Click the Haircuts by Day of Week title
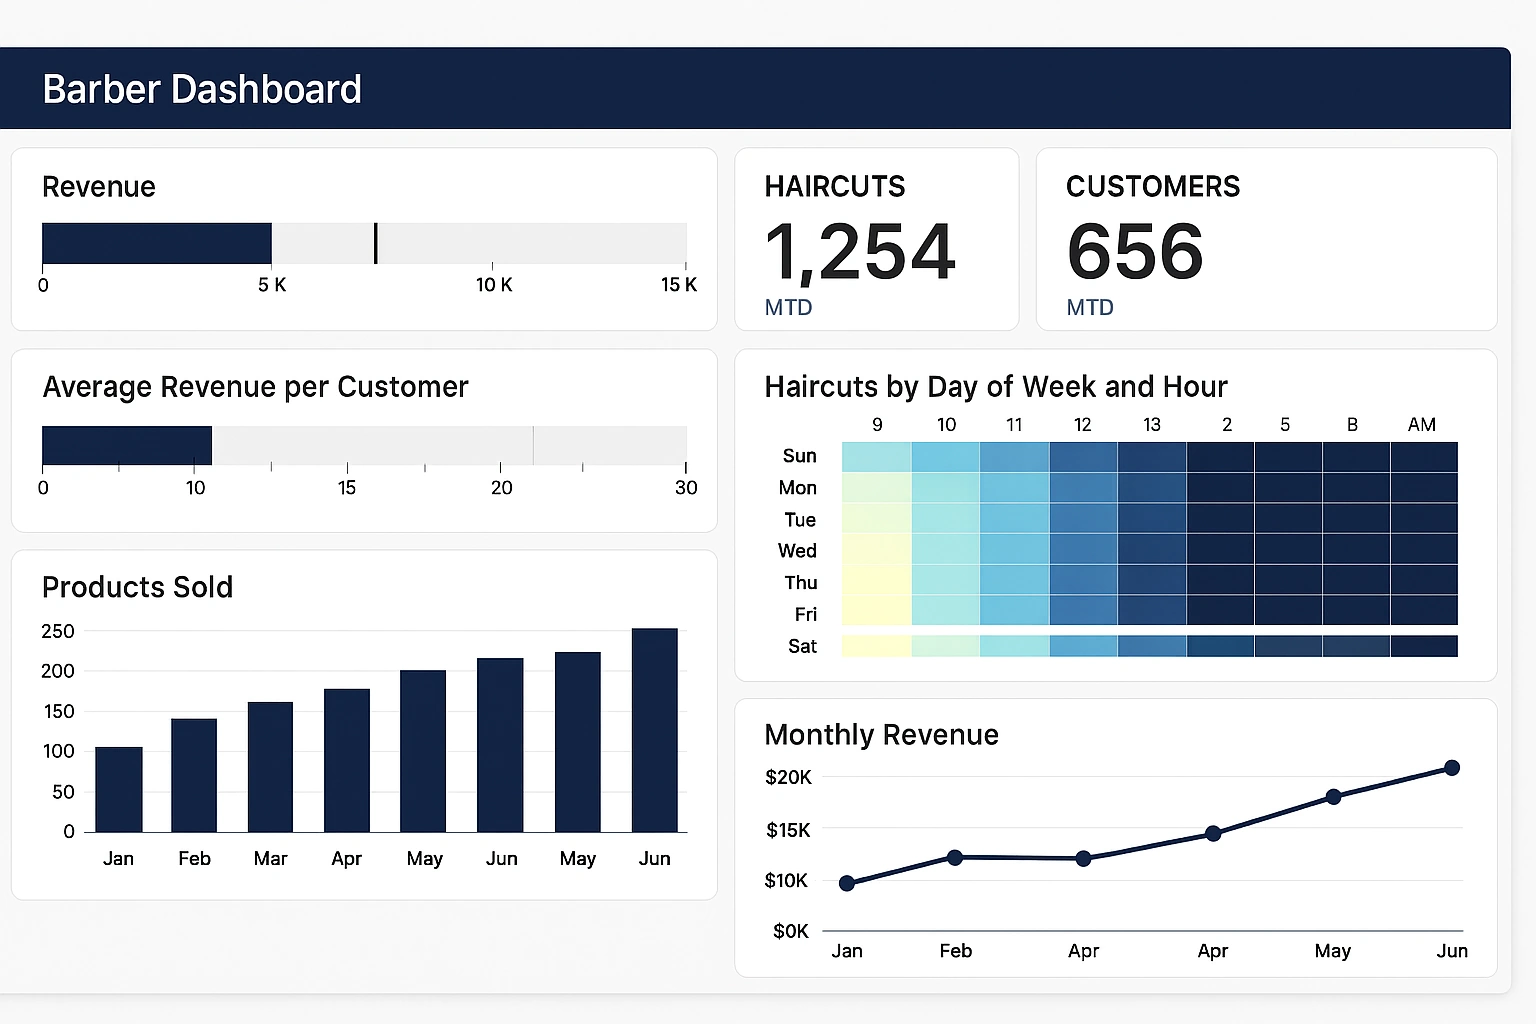This screenshot has height=1024, width=1536. tap(996, 387)
